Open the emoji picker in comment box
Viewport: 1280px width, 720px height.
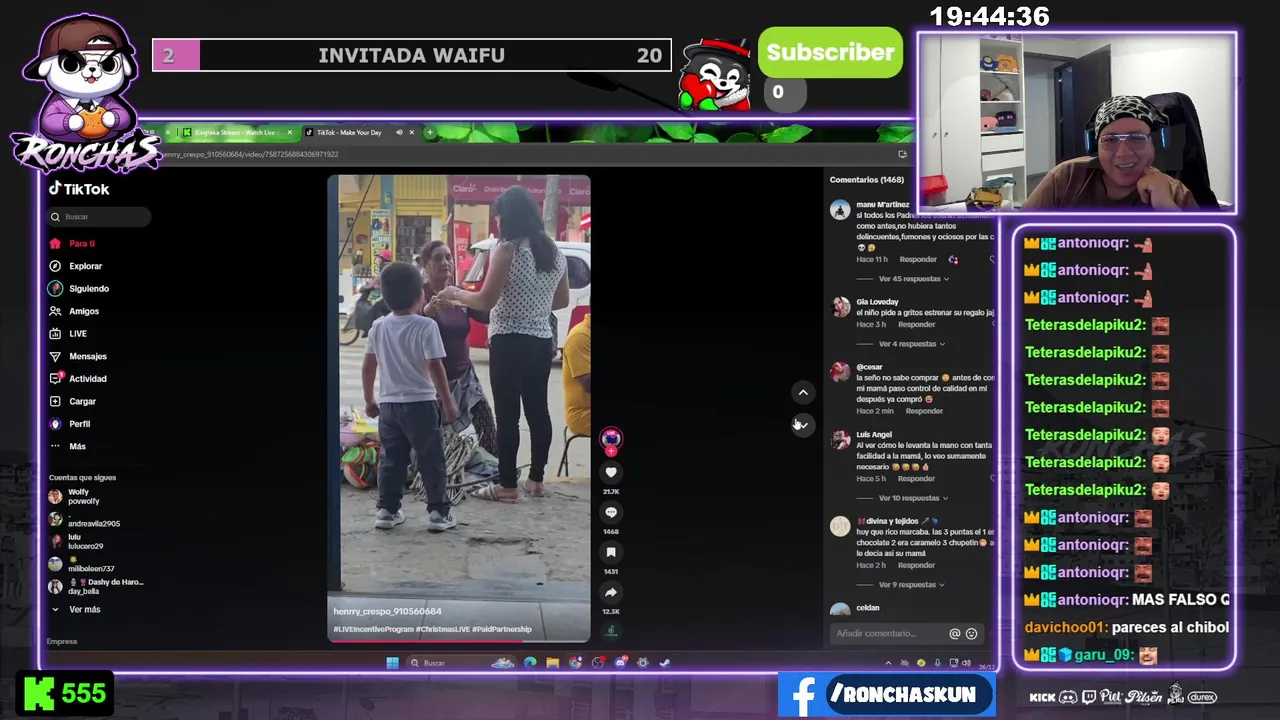tap(971, 633)
